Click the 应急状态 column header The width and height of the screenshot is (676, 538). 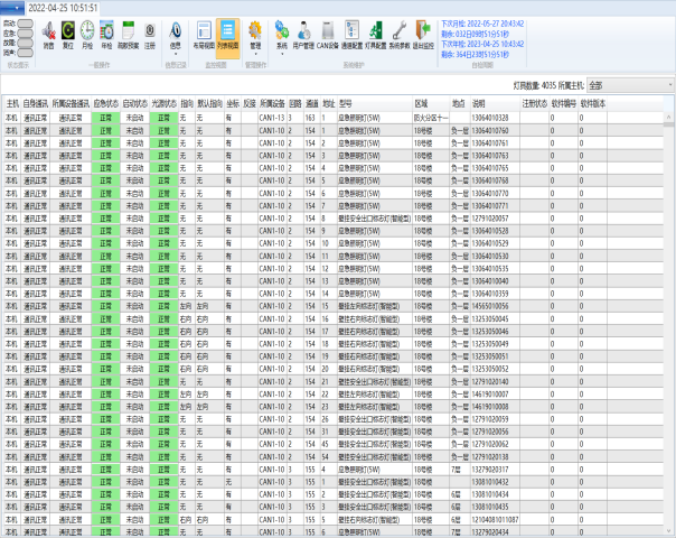point(105,103)
